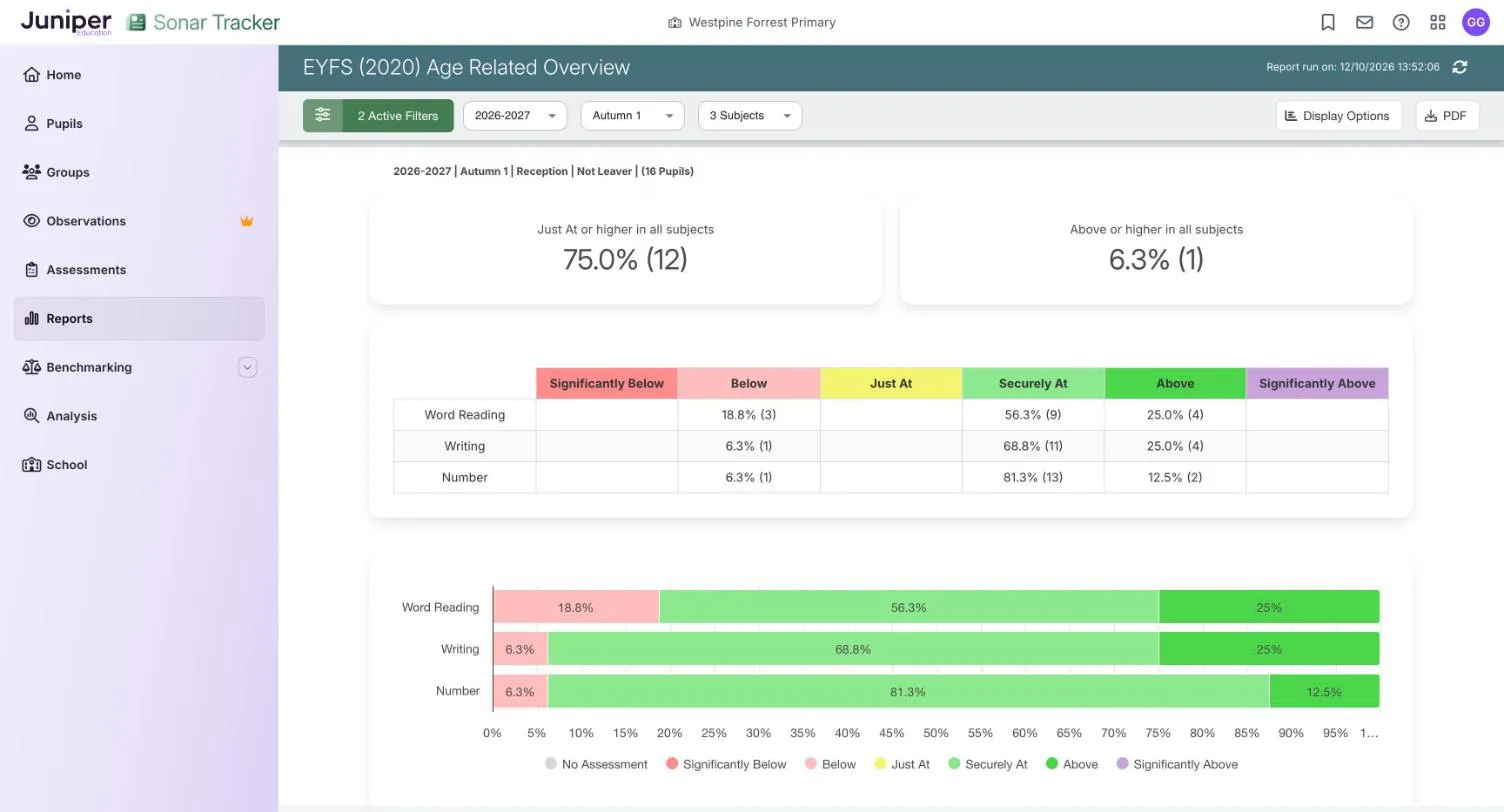Expand the Benchmarking chevron
This screenshot has width=1504, height=812.
pos(247,367)
